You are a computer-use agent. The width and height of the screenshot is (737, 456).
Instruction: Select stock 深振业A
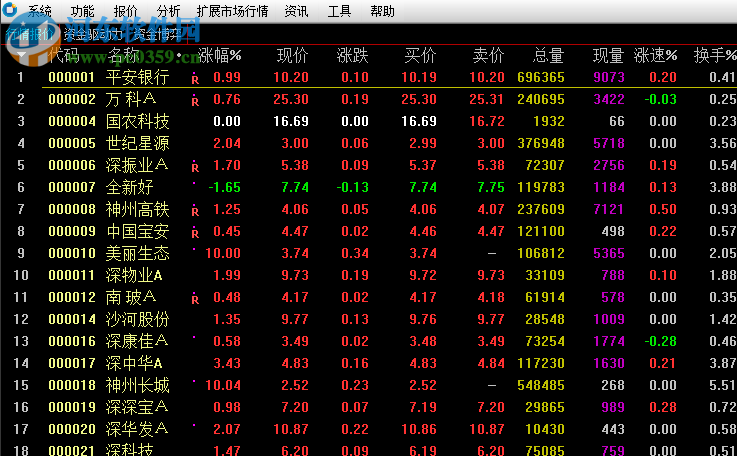tap(137, 165)
